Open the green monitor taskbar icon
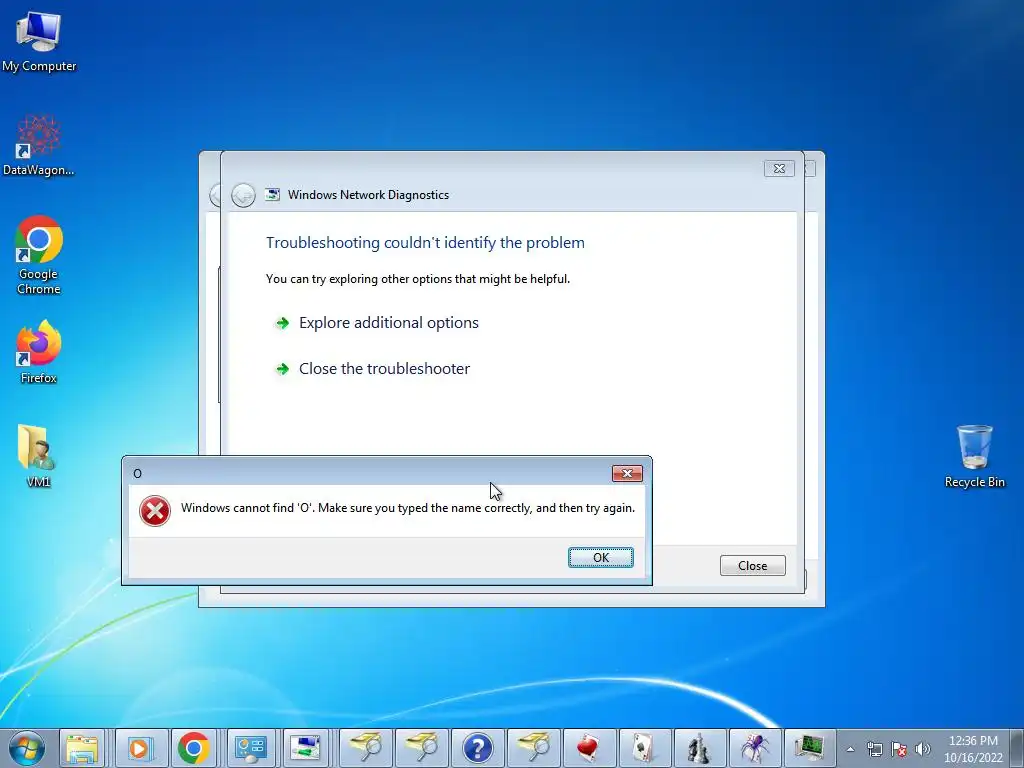Image resolution: width=1024 pixels, height=768 pixels. click(x=810, y=748)
